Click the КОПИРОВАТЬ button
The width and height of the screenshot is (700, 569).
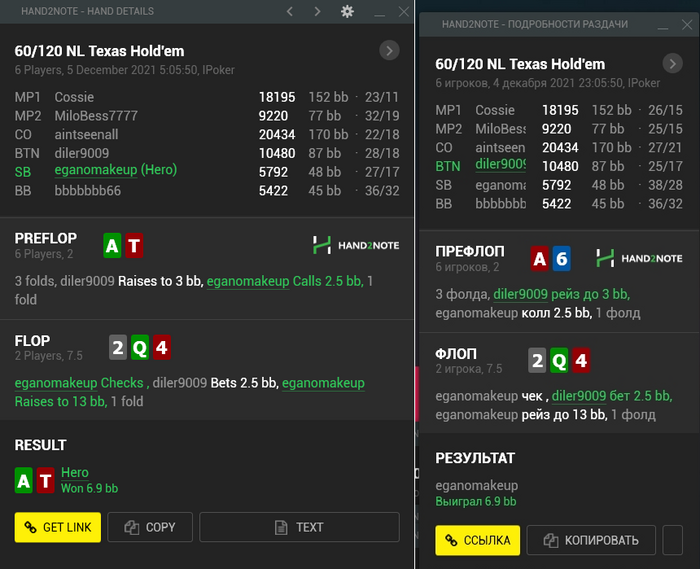click(x=591, y=540)
